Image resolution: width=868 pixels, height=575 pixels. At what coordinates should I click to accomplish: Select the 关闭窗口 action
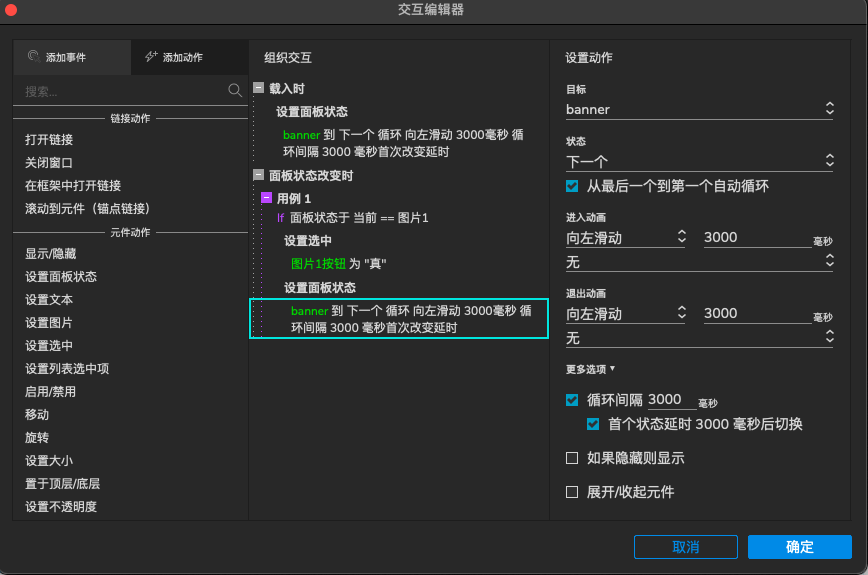coord(49,163)
